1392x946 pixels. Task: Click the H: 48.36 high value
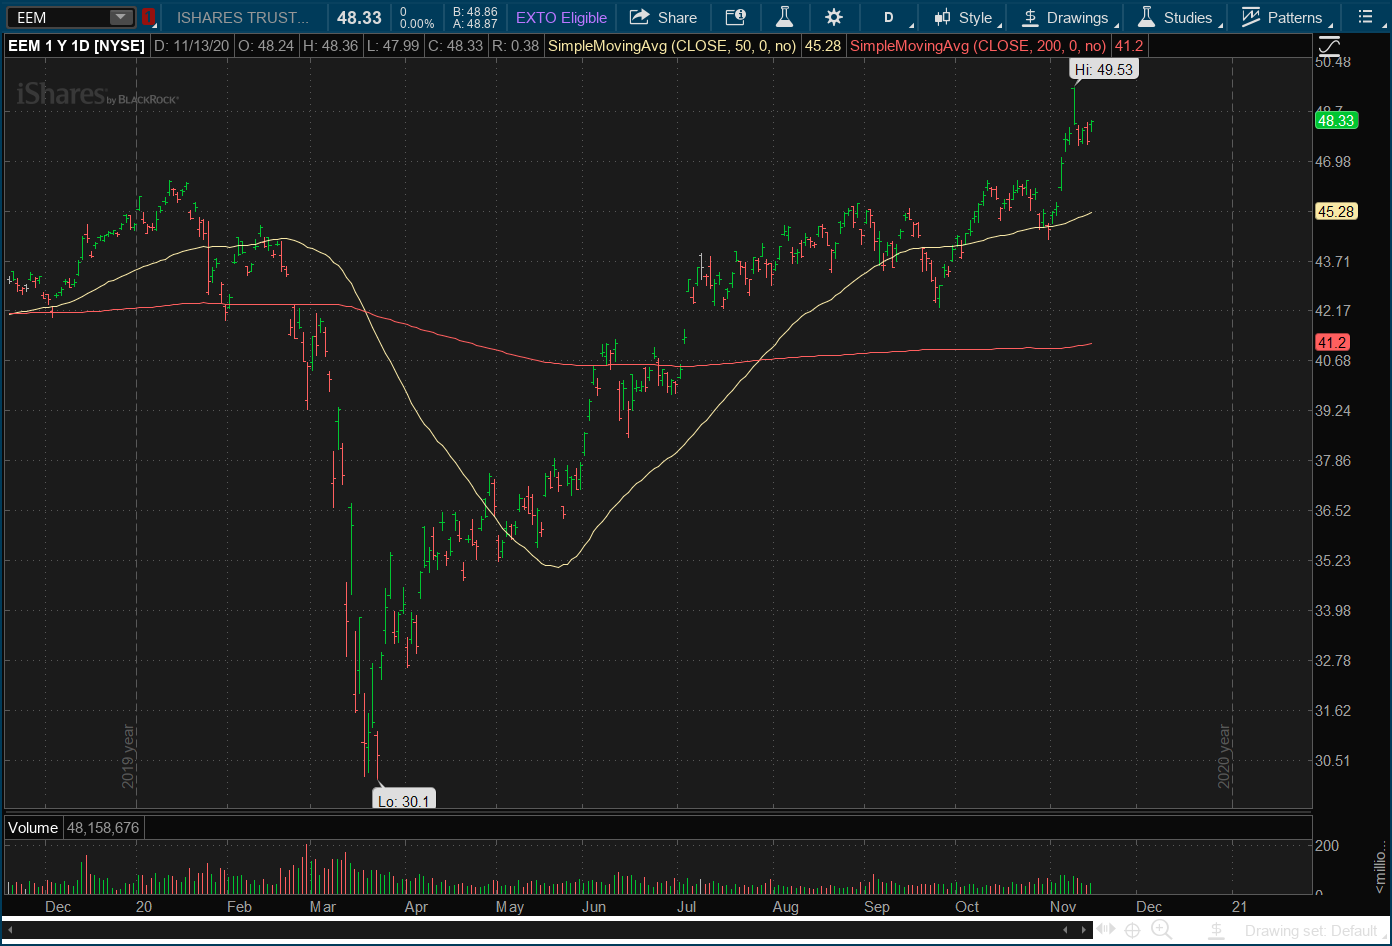pos(331,46)
